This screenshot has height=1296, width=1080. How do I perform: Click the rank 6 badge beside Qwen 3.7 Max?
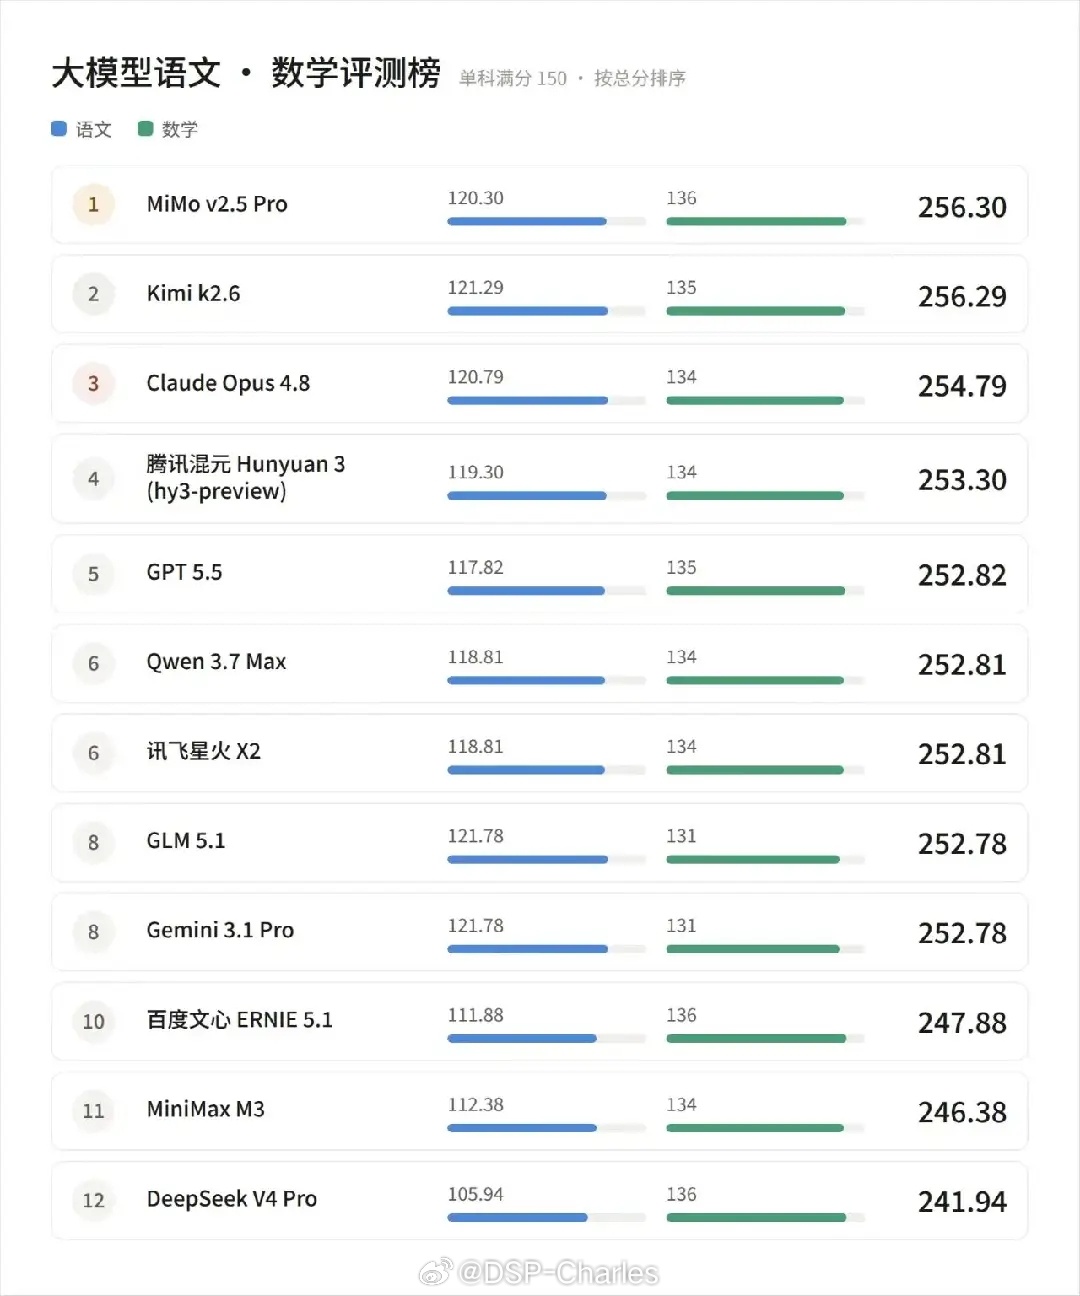click(93, 664)
